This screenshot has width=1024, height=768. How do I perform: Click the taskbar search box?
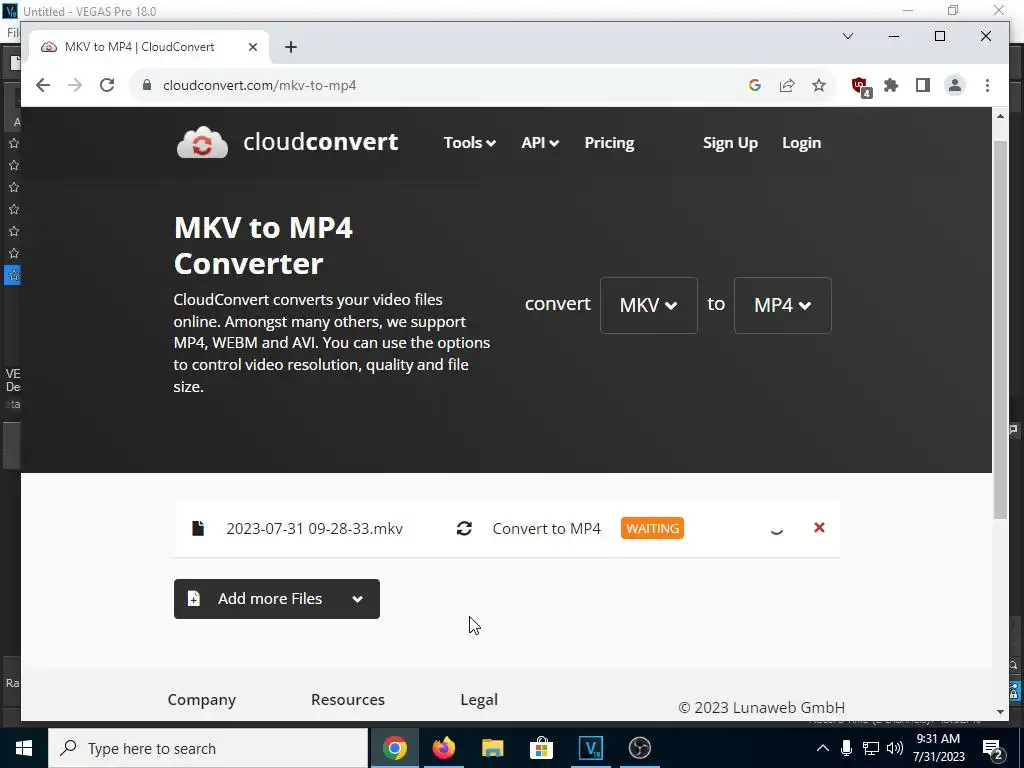click(208, 748)
